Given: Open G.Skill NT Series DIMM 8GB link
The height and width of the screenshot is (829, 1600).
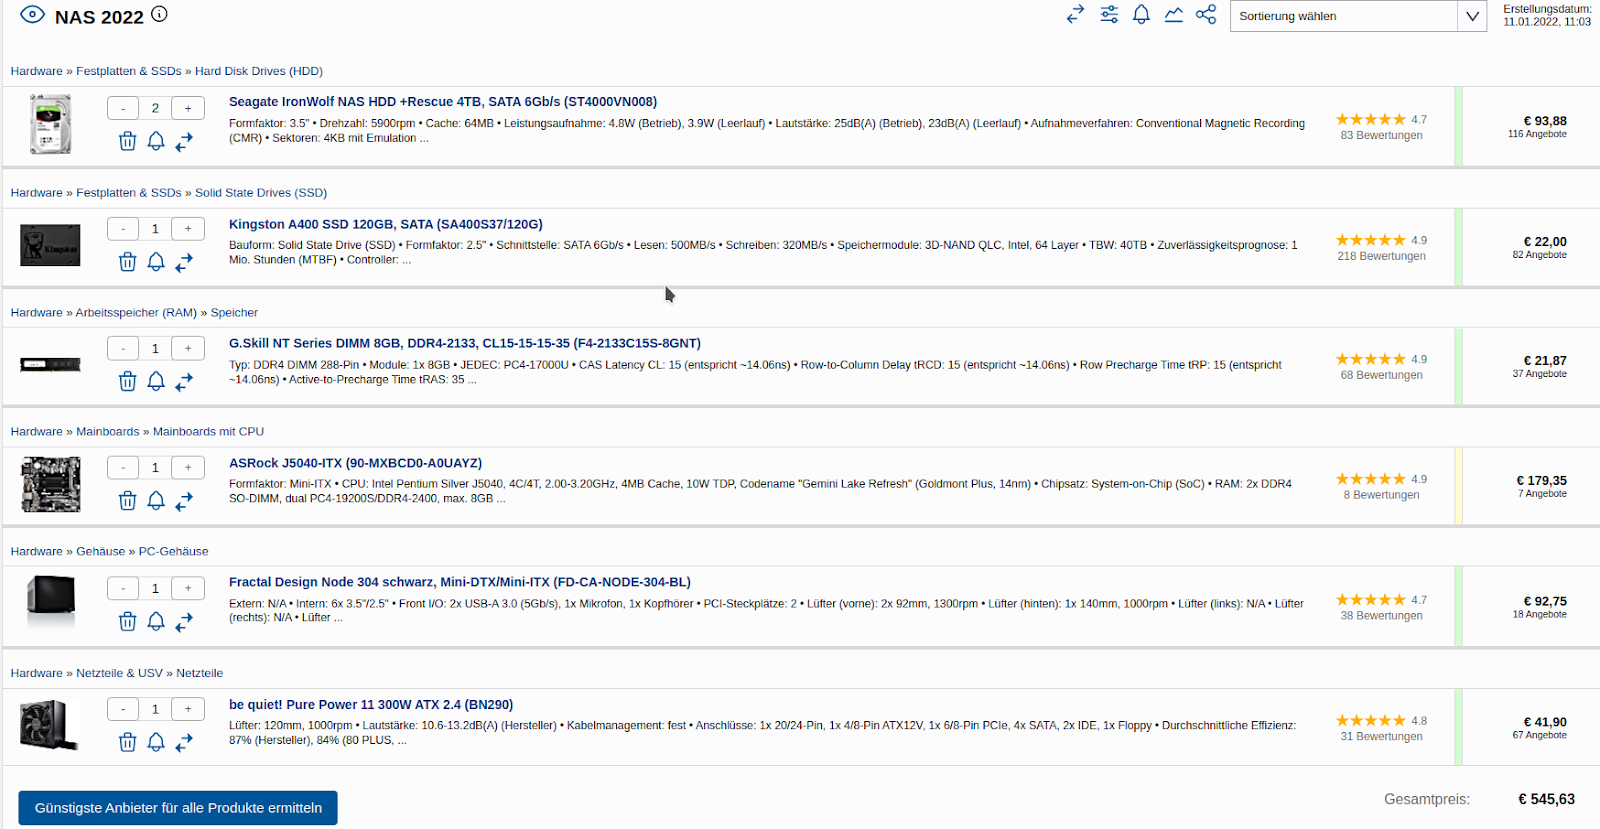Looking at the screenshot, I should pyautogui.click(x=465, y=343).
